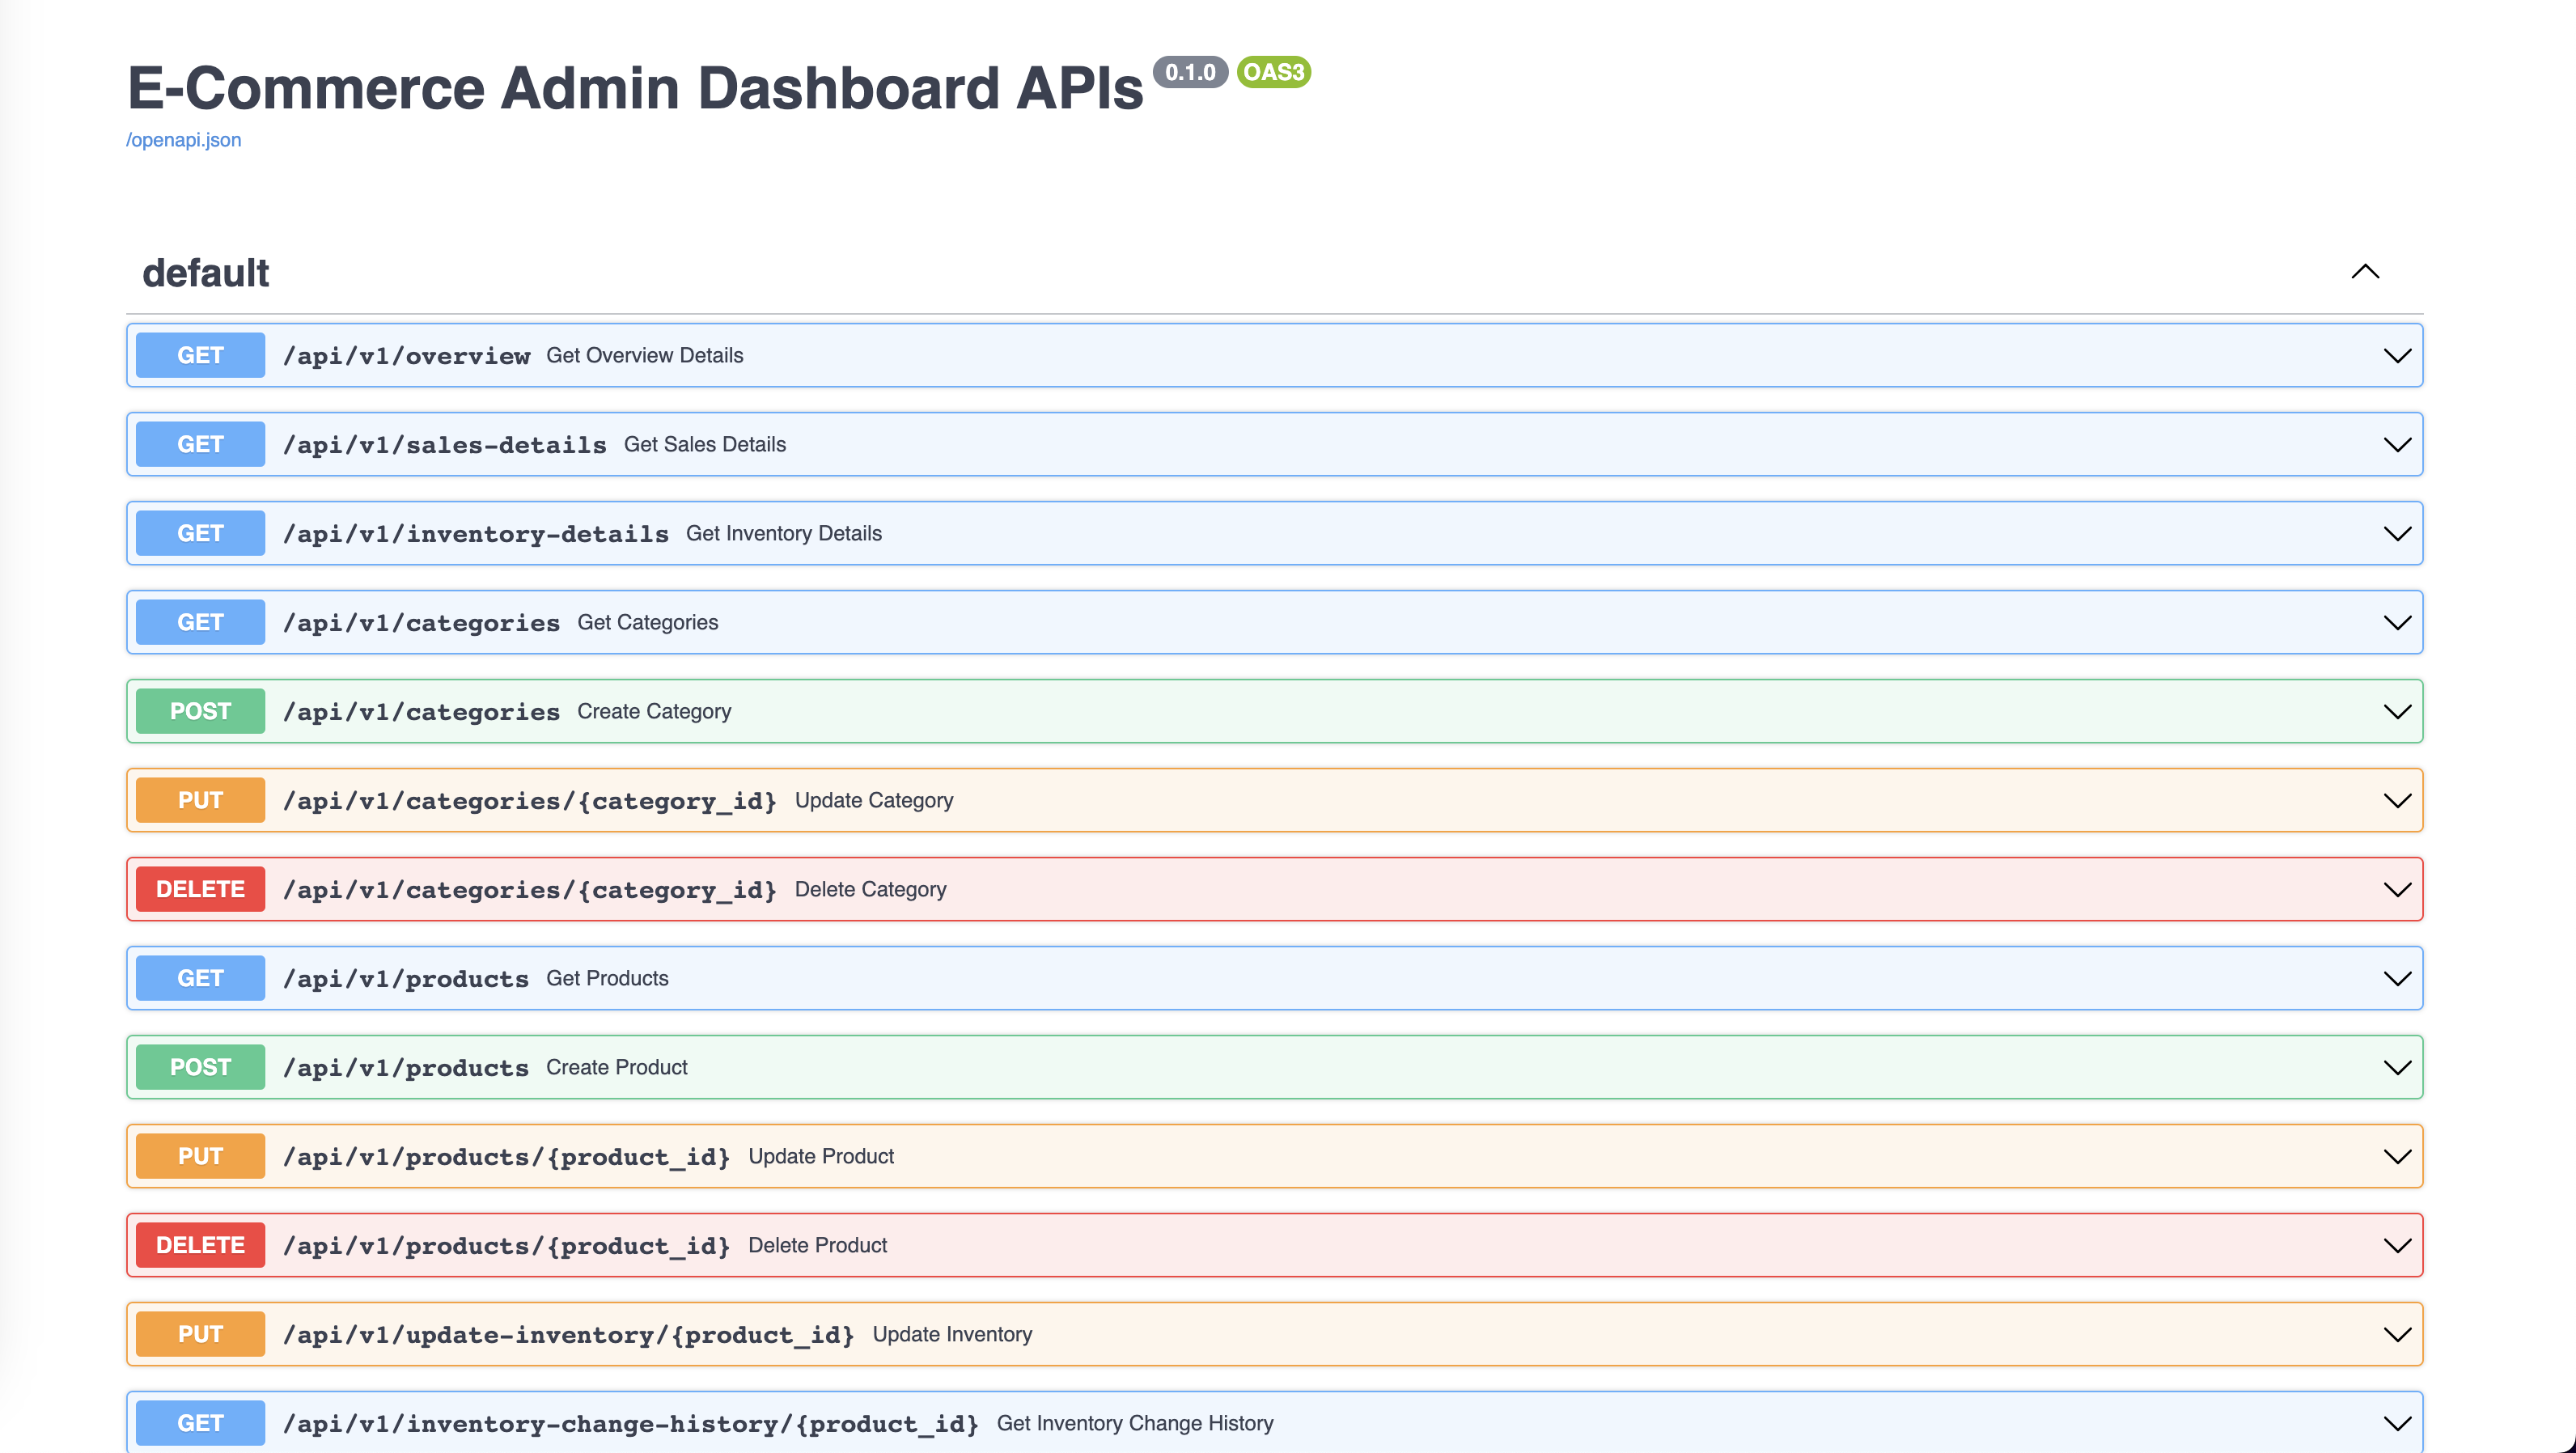
Task: Click the GET icon for overview endpoint
Action: [x=200, y=354]
